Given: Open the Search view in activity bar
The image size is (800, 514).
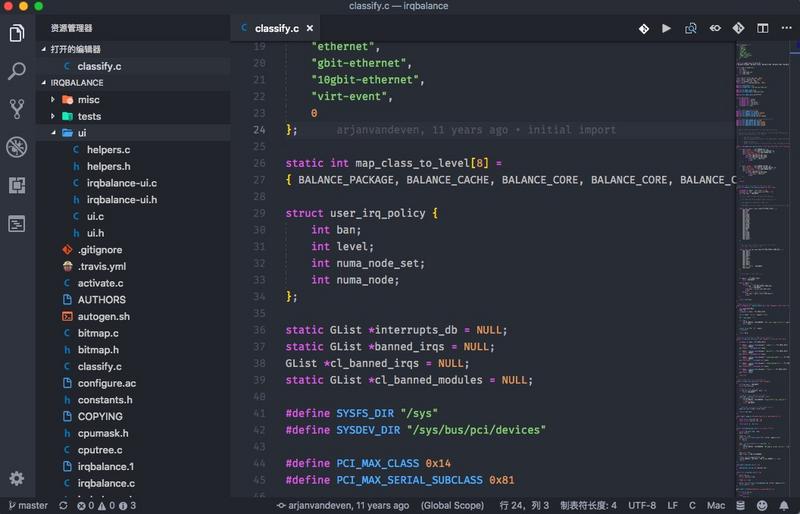Looking at the screenshot, I should coord(17,71).
